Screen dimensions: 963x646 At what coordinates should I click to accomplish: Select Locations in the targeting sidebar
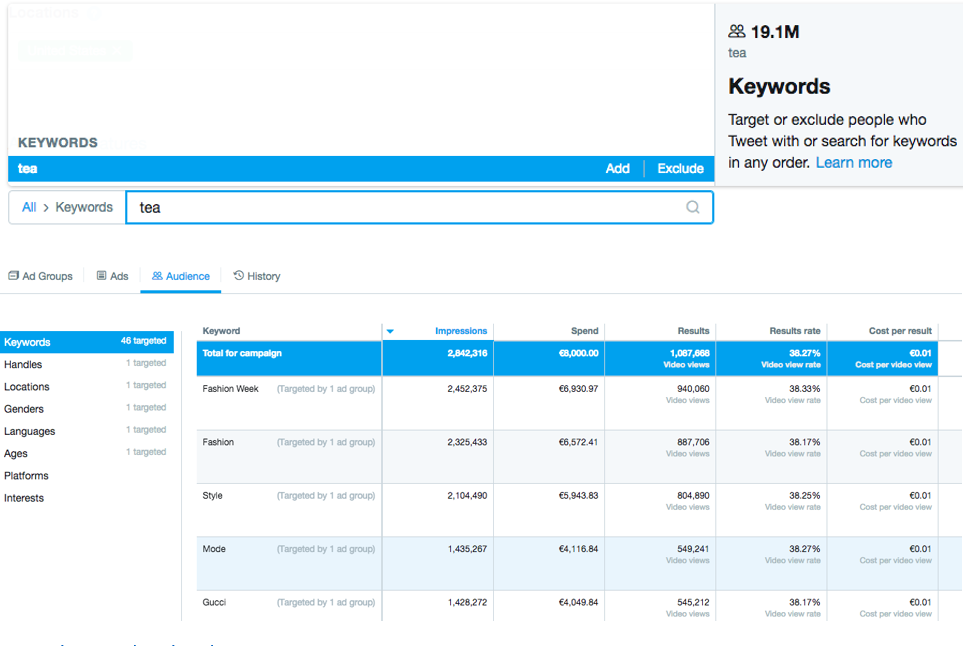coord(27,386)
